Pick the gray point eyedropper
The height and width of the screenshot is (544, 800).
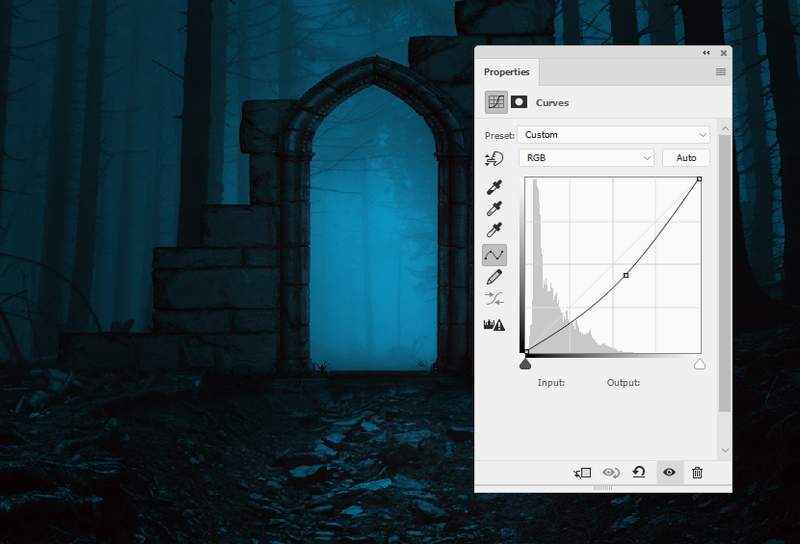pyautogui.click(x=494, y=209)
